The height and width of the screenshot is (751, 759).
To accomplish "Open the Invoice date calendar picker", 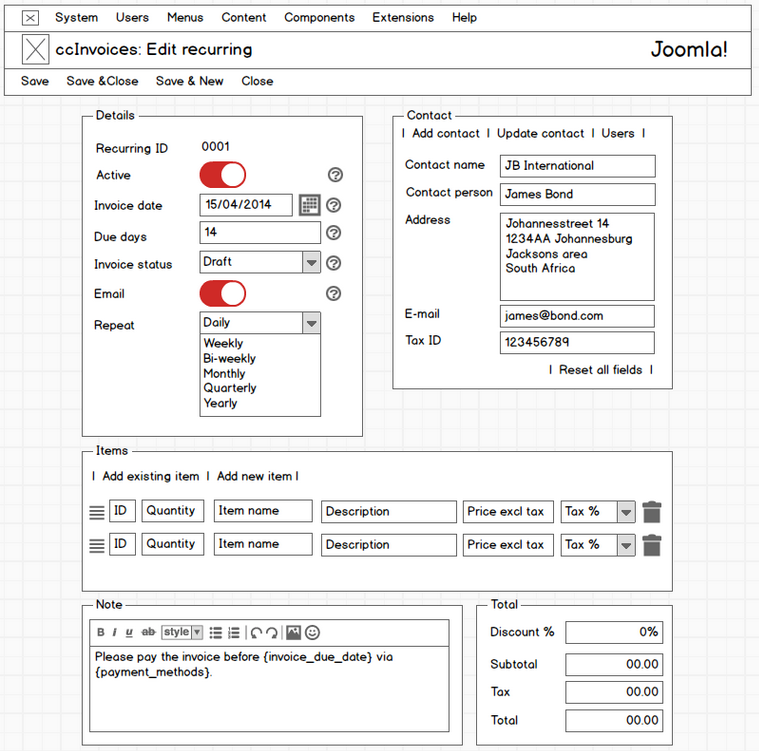I will click(310, 205).
